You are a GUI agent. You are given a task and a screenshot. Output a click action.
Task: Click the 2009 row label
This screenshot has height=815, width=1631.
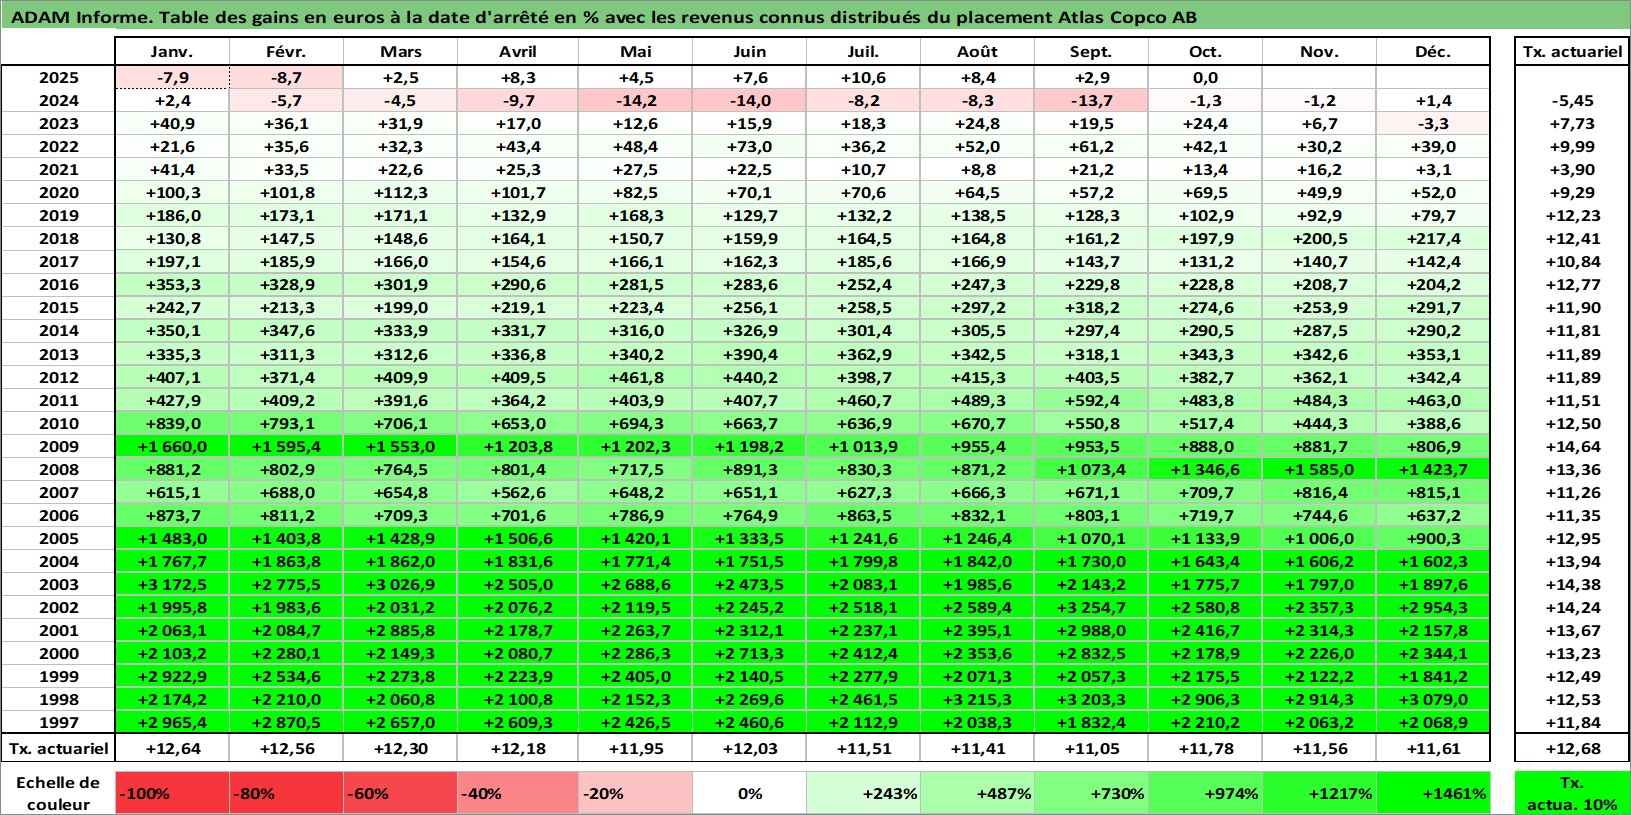pyautogui.click(x=58, y=446)
